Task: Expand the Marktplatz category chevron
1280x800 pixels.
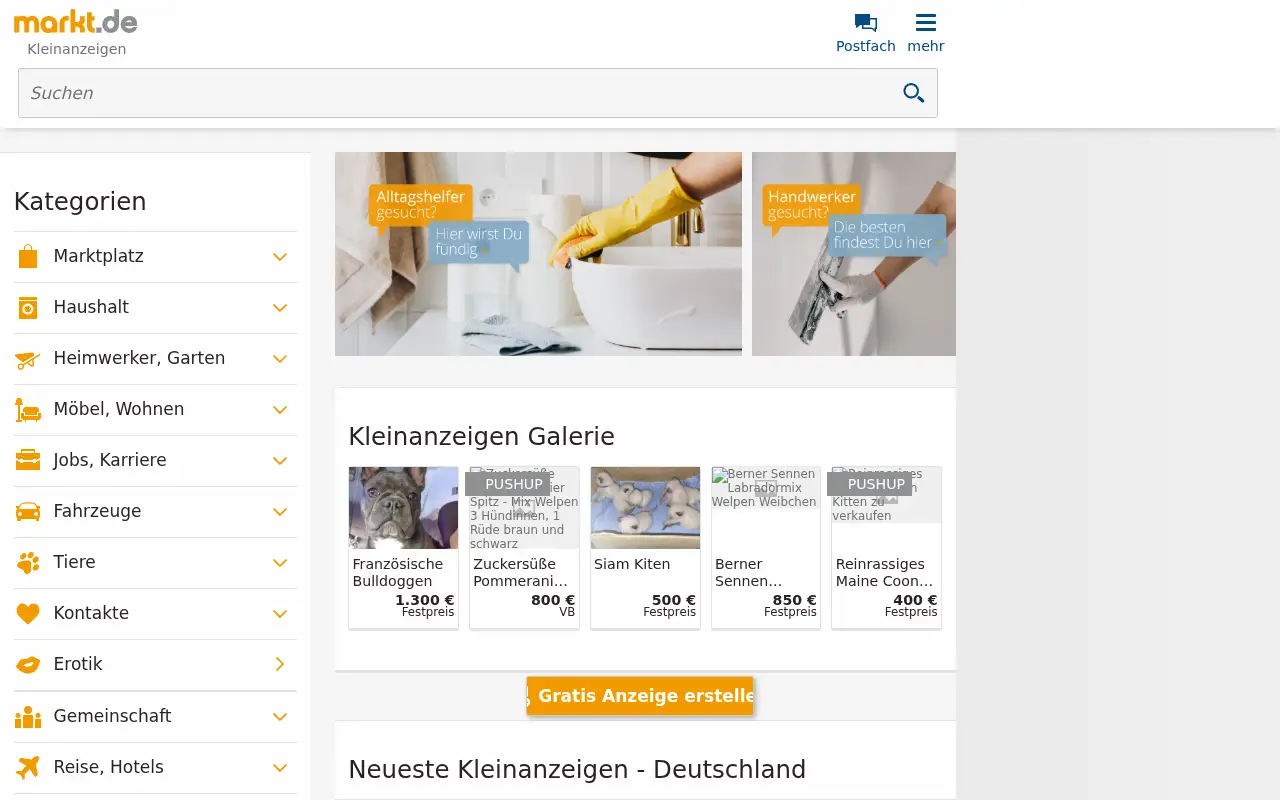Action: pyautogui.click(x=280, y=257)
